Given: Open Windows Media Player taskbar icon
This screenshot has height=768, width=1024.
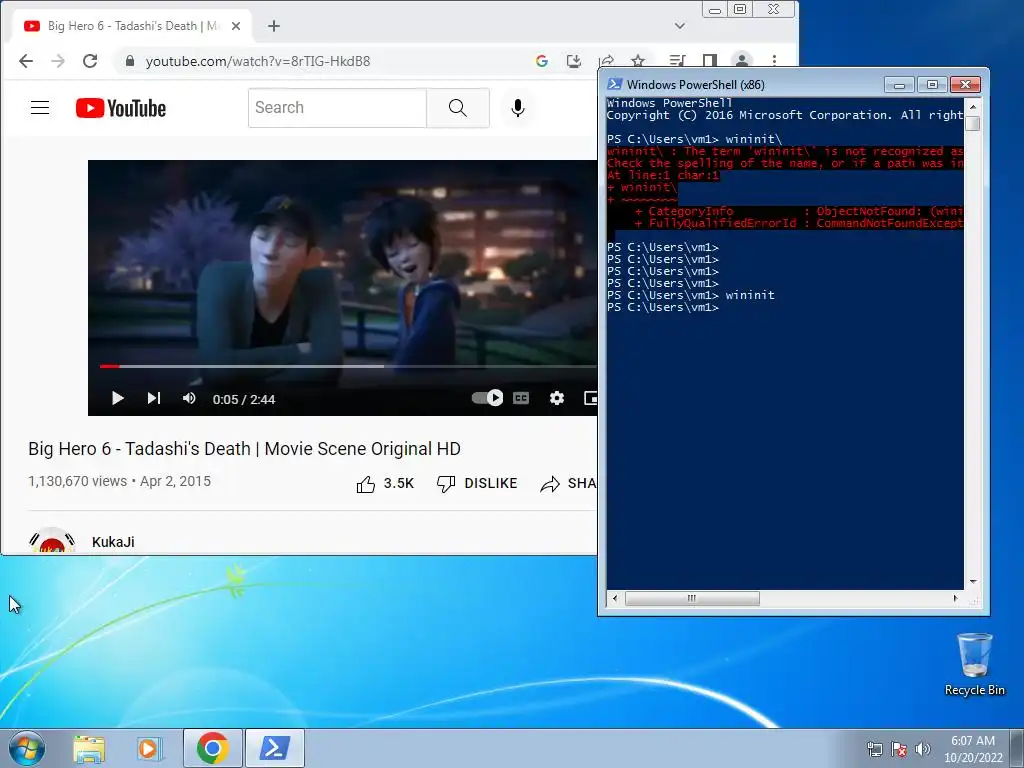Looking at the screenshot, I should coord(149,748).
